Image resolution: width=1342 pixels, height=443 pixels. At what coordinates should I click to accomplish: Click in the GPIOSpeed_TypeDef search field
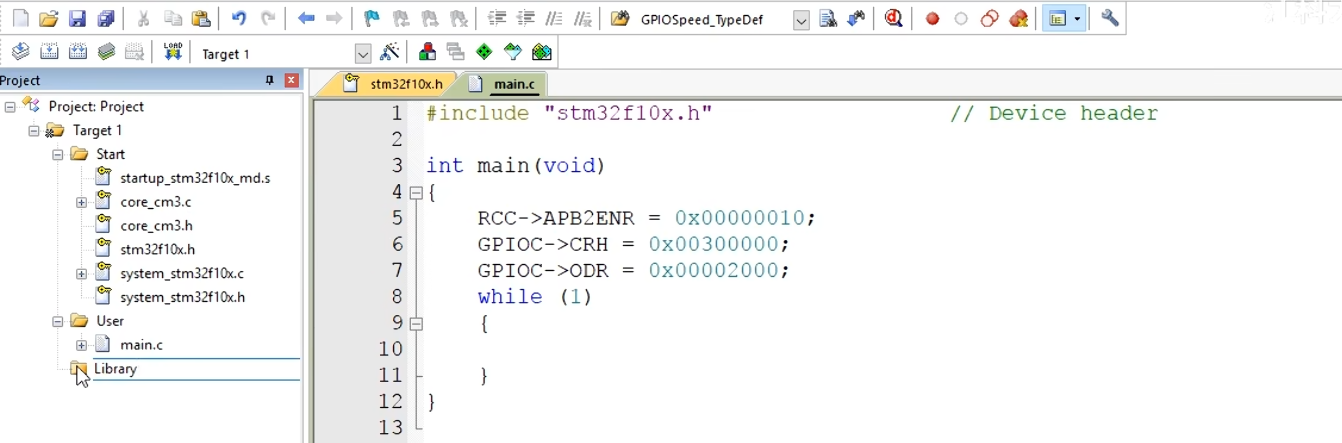pyautogui.click(x=712, y=19)
